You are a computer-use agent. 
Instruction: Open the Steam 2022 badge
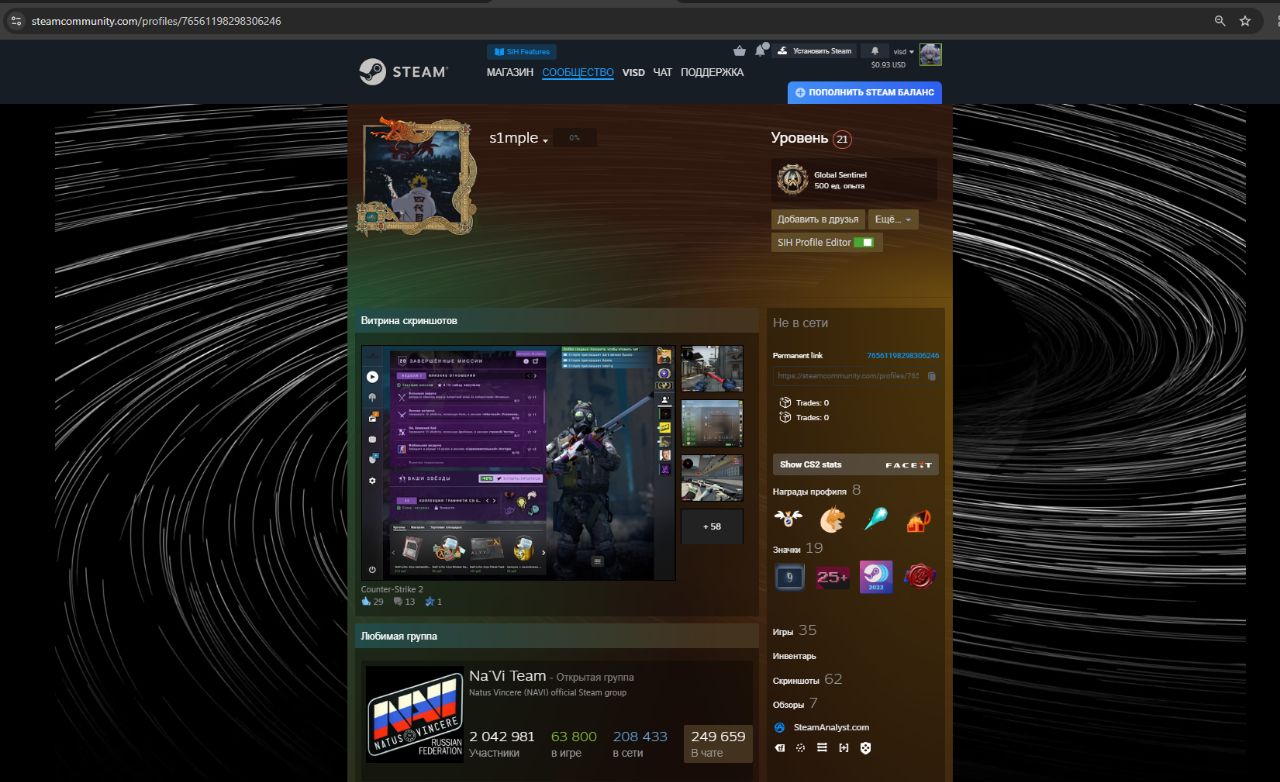(x=876, y=577)
